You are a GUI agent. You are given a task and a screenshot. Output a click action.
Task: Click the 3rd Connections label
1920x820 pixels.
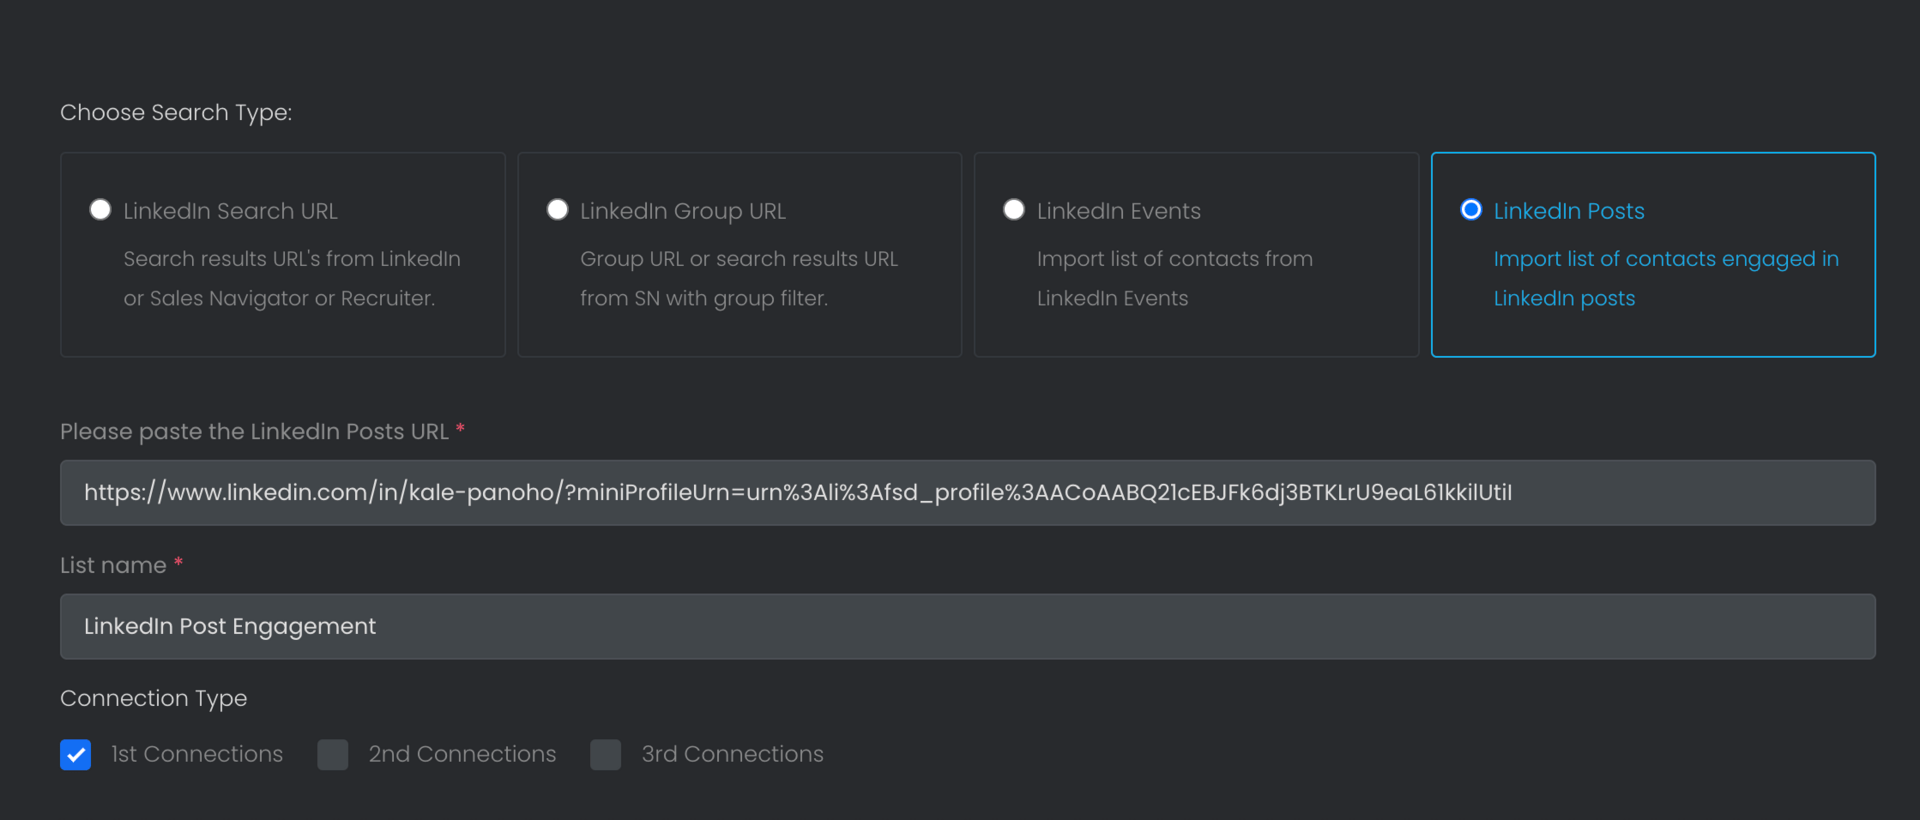[x=732, y=754]
